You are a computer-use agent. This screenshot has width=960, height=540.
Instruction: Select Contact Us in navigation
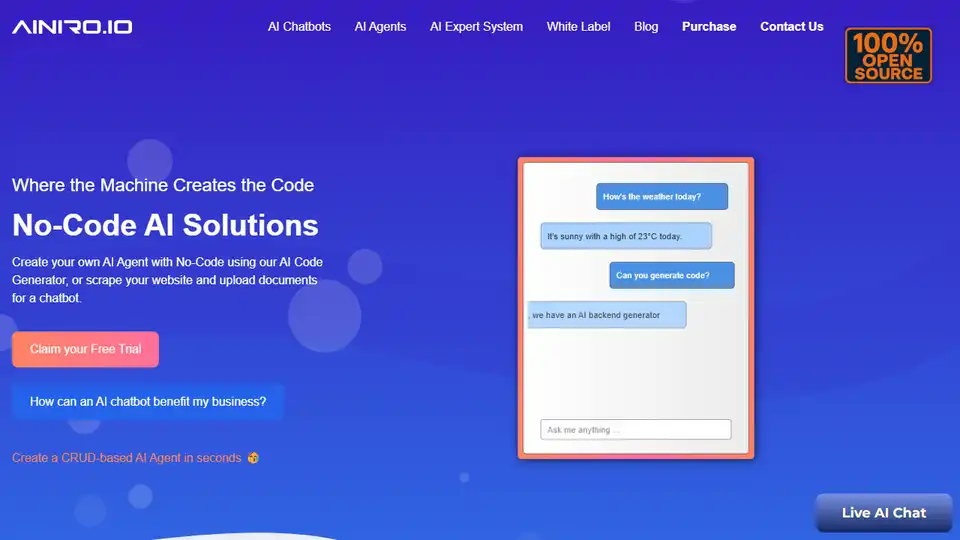[x=792, y=27]
